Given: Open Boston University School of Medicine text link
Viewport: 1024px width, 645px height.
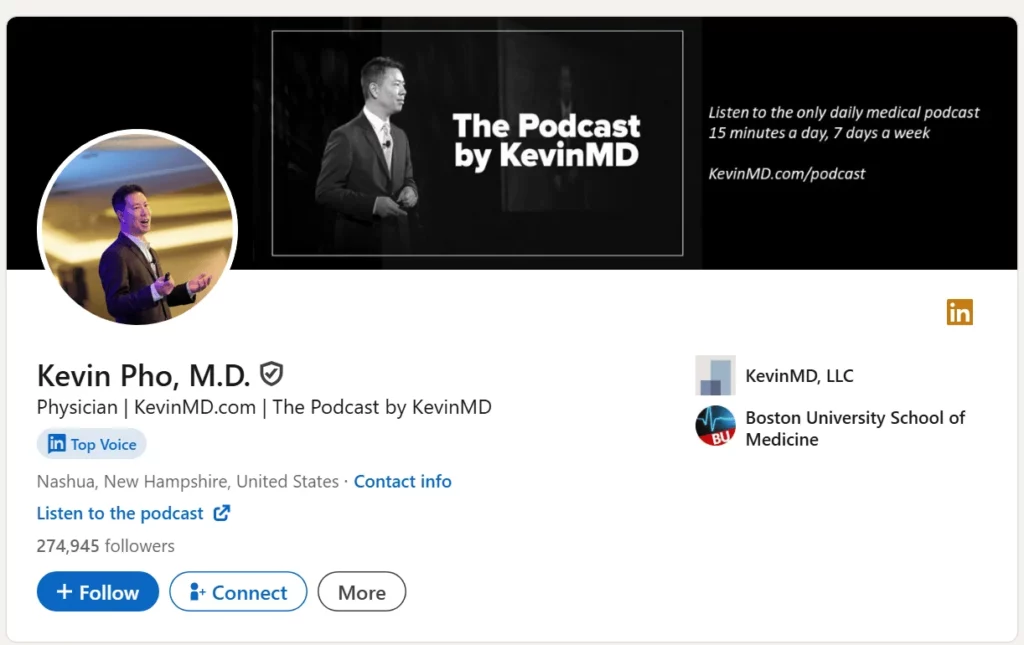Looking at the screenshot, I should pyautogui.click(x=854, y=428).
